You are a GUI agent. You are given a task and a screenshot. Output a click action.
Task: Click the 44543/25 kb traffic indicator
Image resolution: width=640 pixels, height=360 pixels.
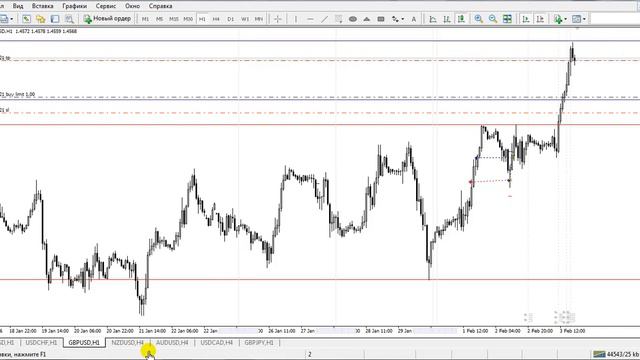pos(623,354)
